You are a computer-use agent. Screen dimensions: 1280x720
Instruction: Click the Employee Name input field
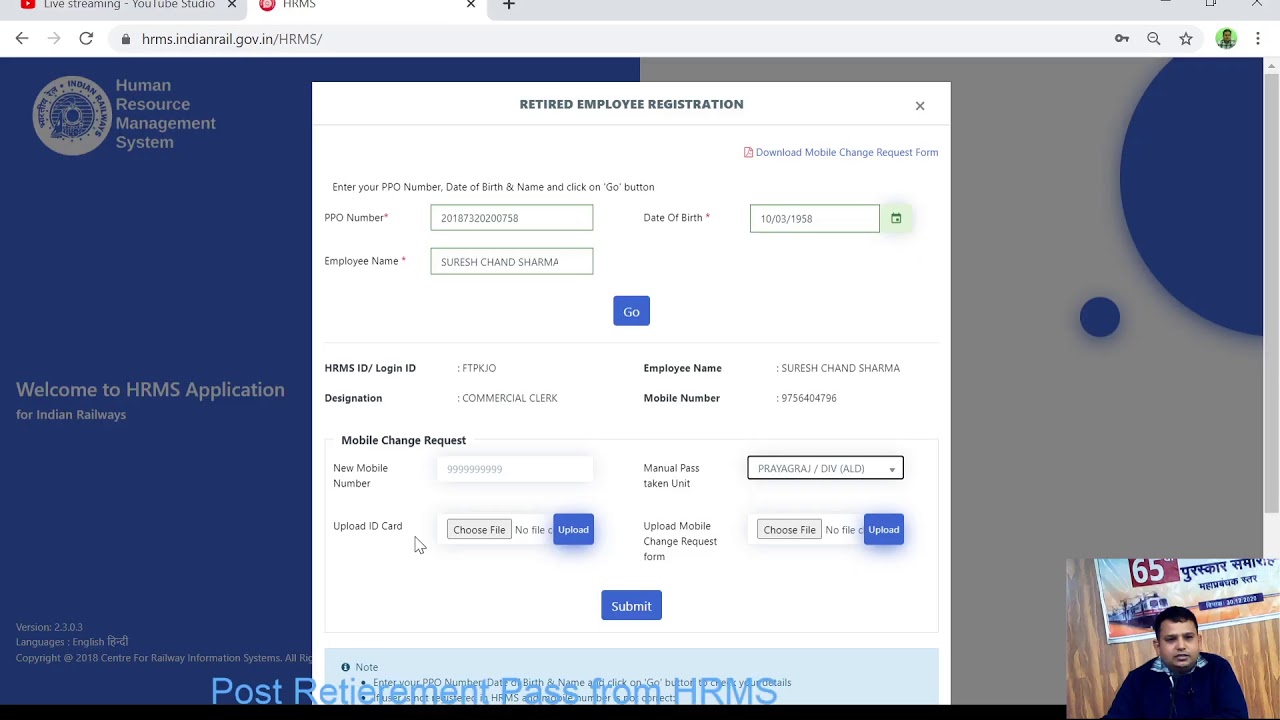point(511,262)
